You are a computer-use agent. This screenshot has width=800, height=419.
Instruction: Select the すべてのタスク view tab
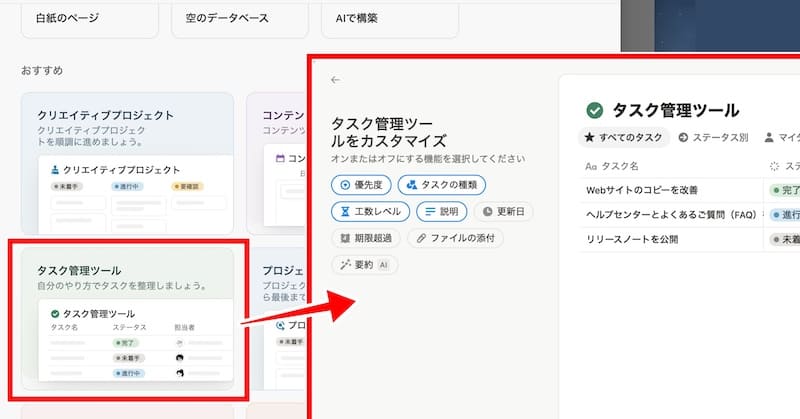[x=622, y=137]
